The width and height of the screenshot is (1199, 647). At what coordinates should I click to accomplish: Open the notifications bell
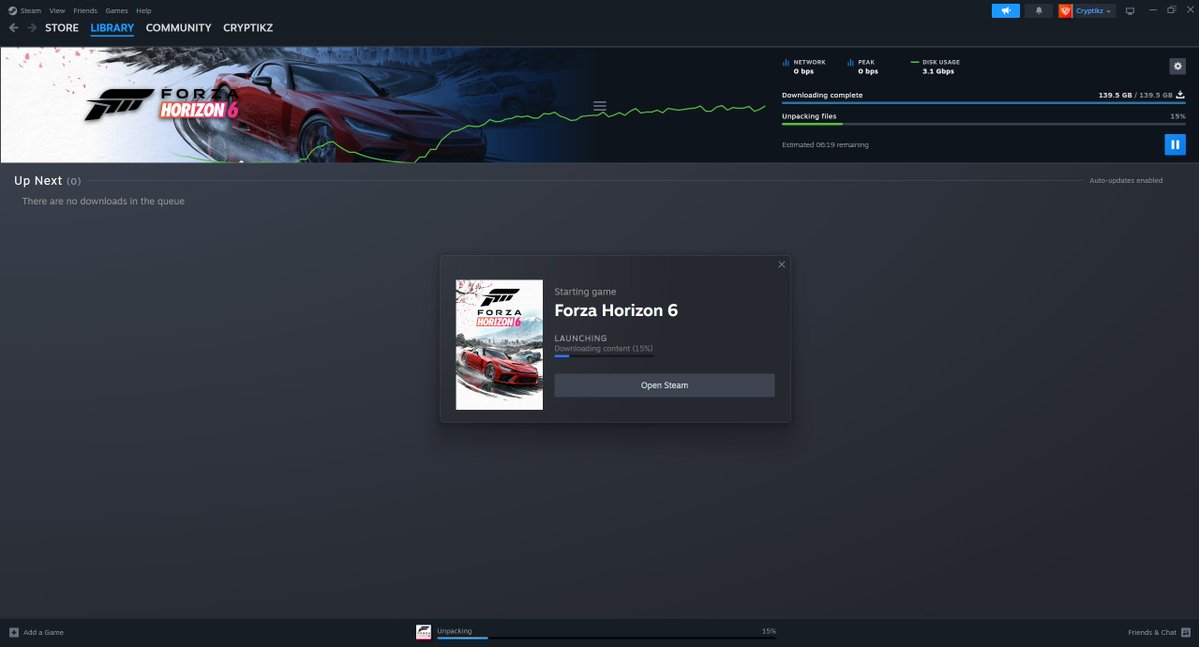coord(1038,11)
